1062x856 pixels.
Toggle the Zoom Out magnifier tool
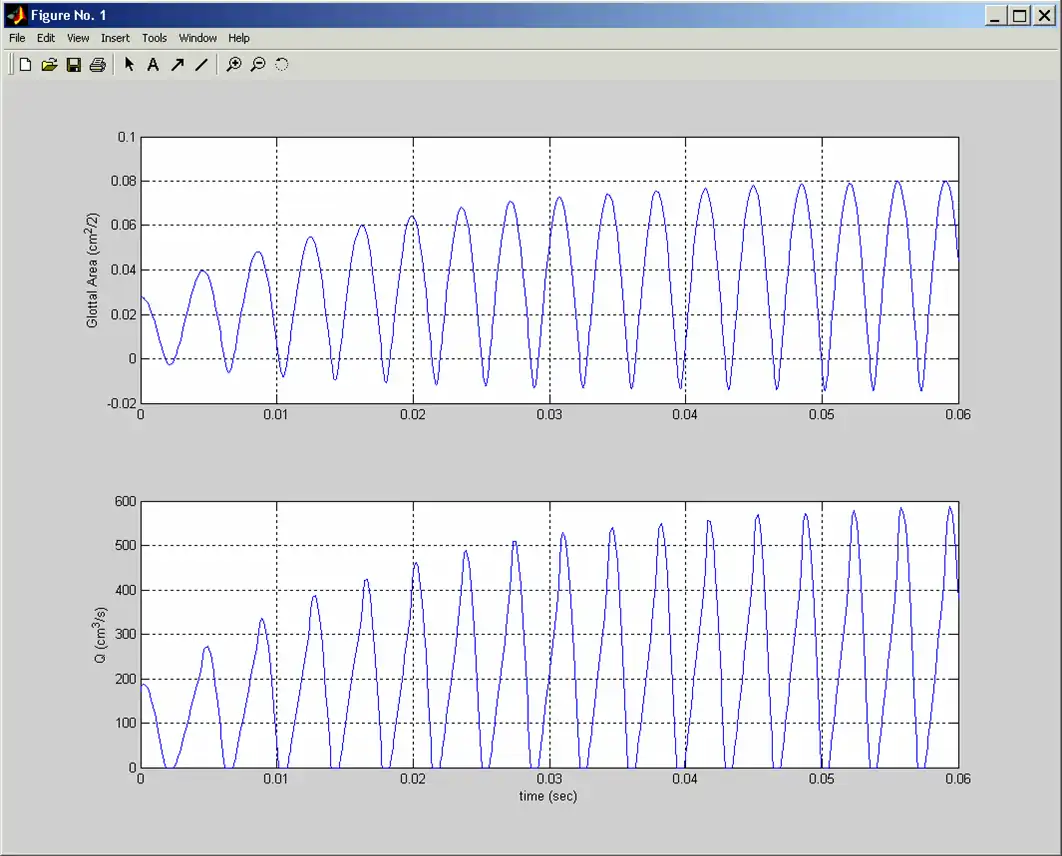click(258, 65)
